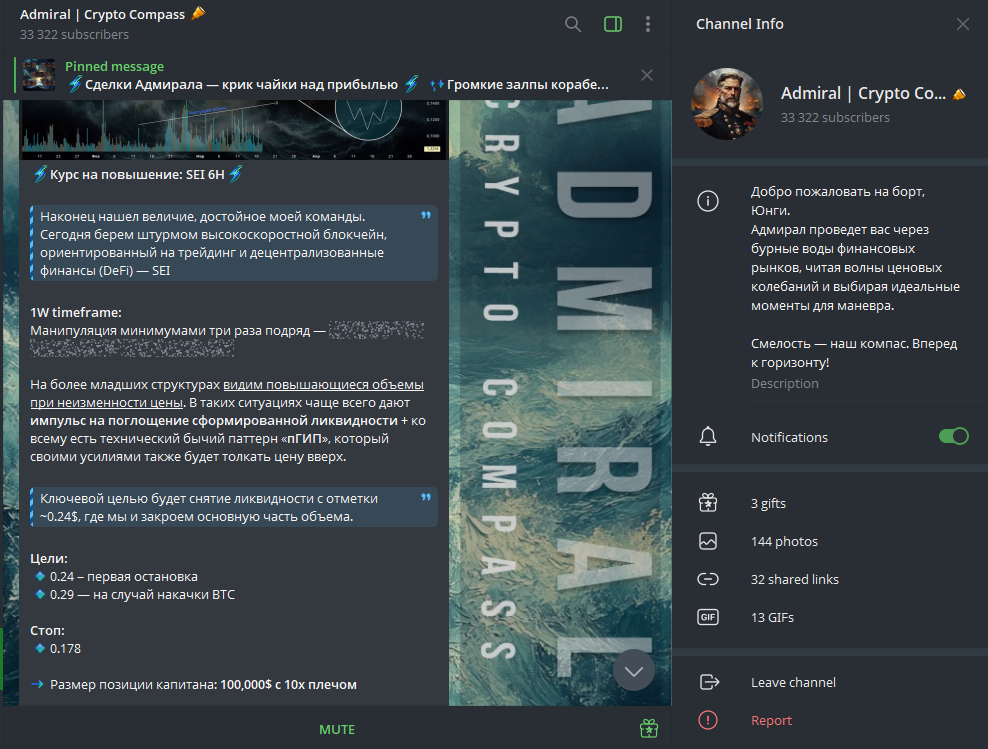988x749 pixels.
Task: Click the stop value "0.178"
Action: [66, 649]
